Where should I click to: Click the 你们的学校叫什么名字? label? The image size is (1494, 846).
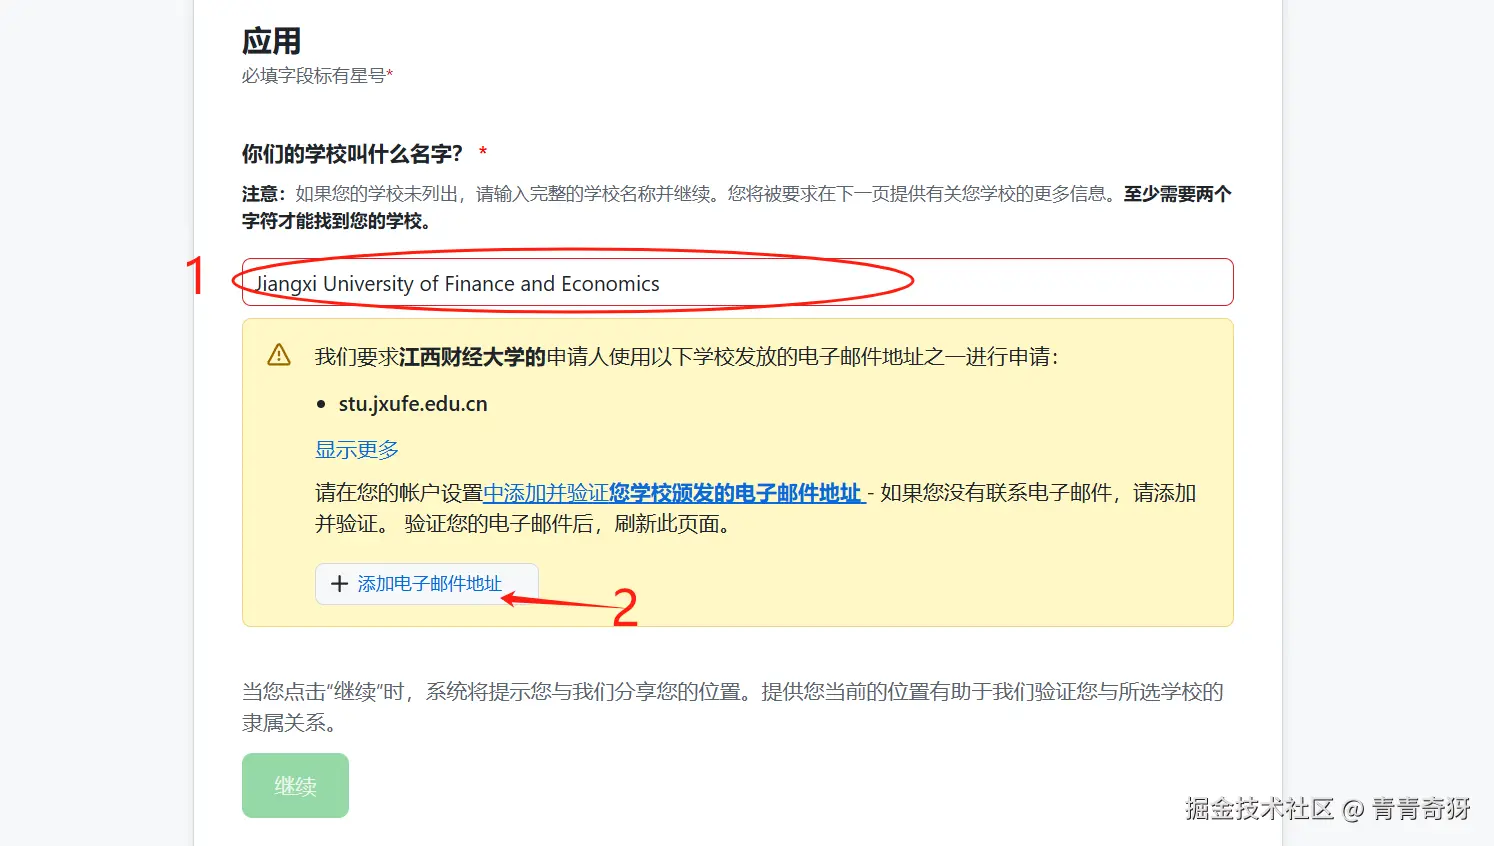(353, 154)
